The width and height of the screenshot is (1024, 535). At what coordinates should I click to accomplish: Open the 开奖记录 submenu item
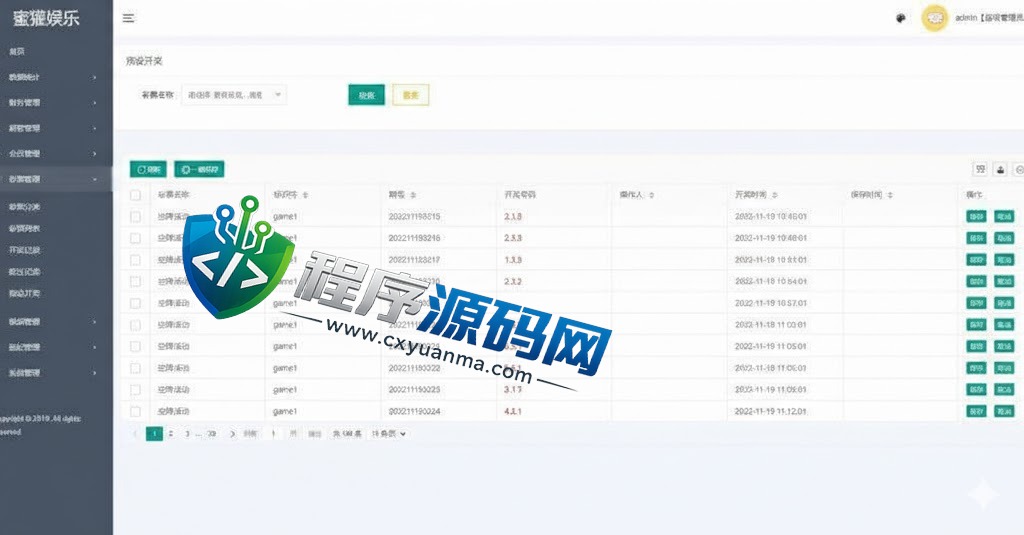point(56,250)
